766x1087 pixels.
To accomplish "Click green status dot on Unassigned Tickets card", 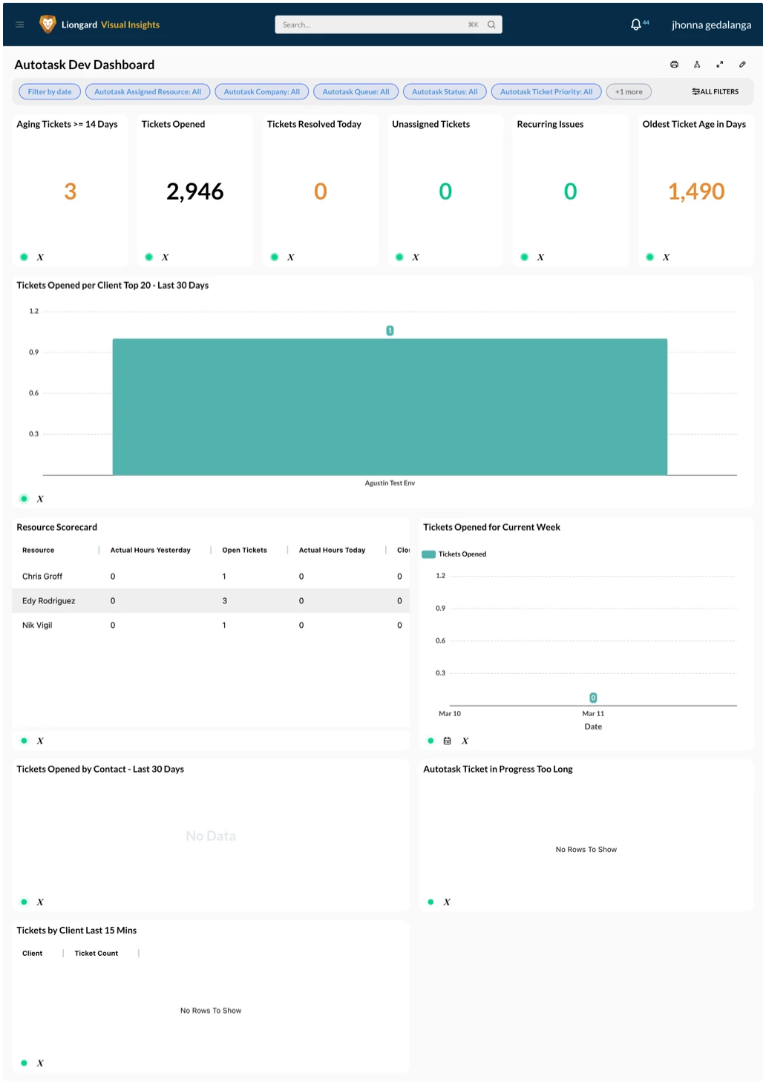I will 399,257.
